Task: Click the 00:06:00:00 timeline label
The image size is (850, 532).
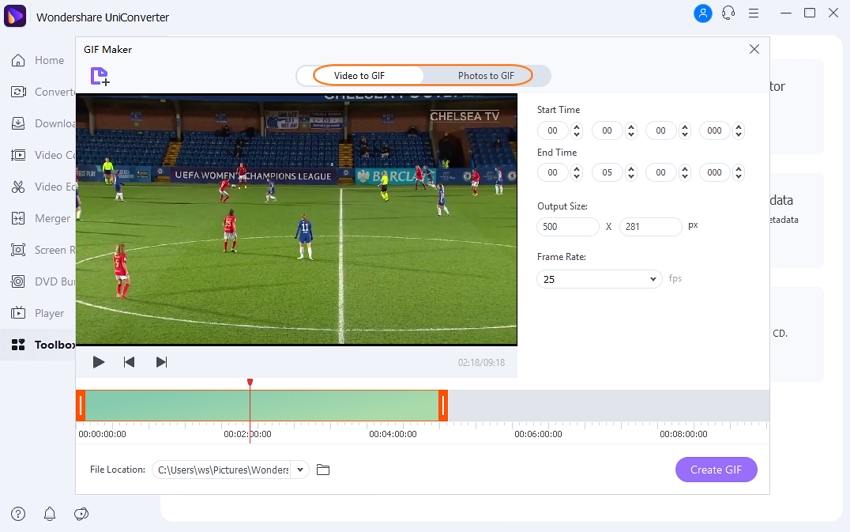Action: click(538, 434)
